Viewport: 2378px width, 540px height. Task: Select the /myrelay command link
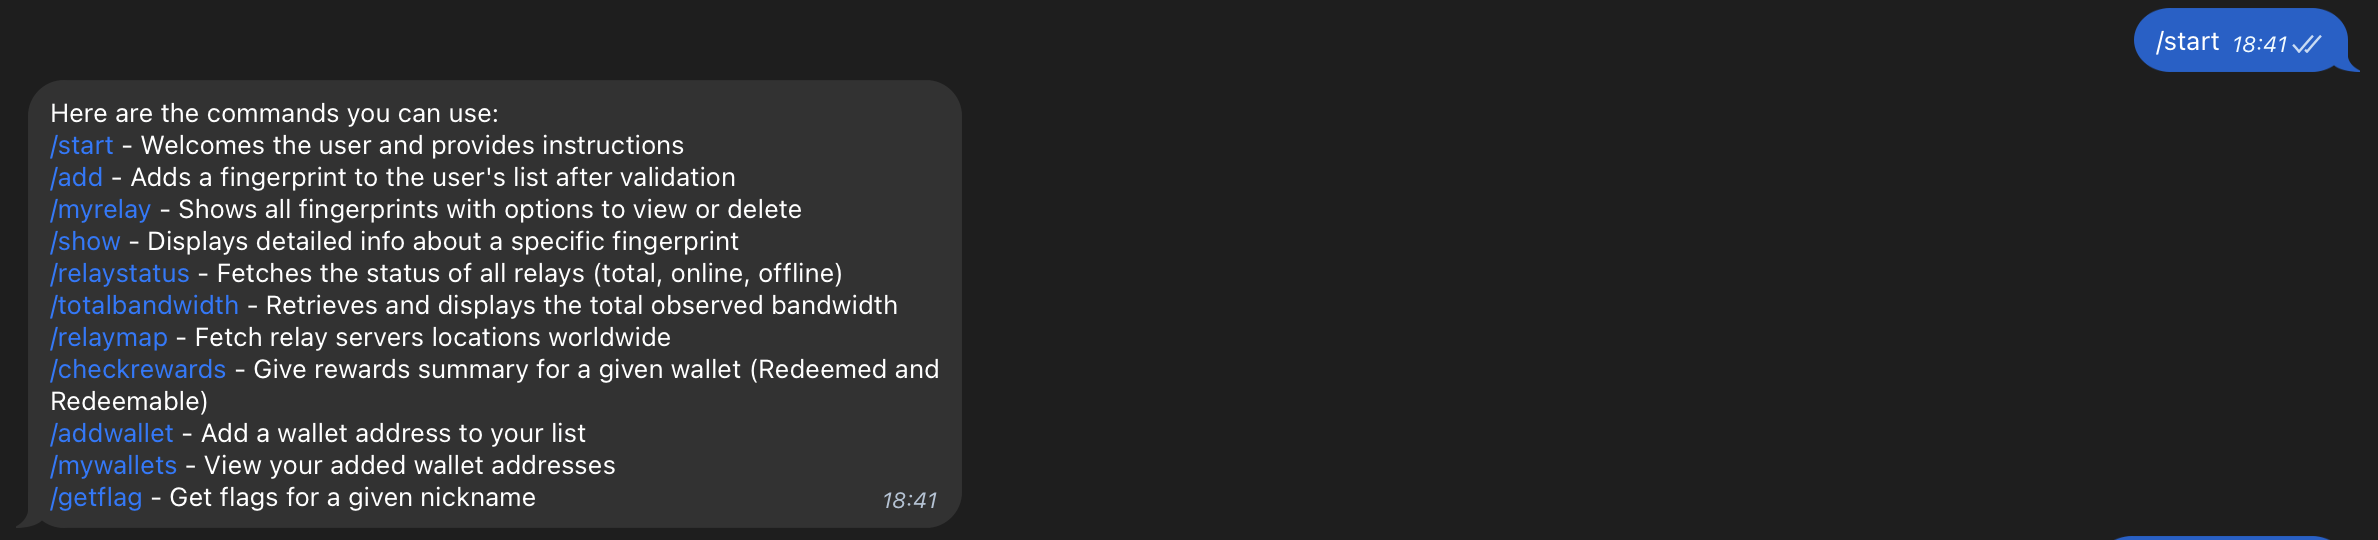coord(101,210)
